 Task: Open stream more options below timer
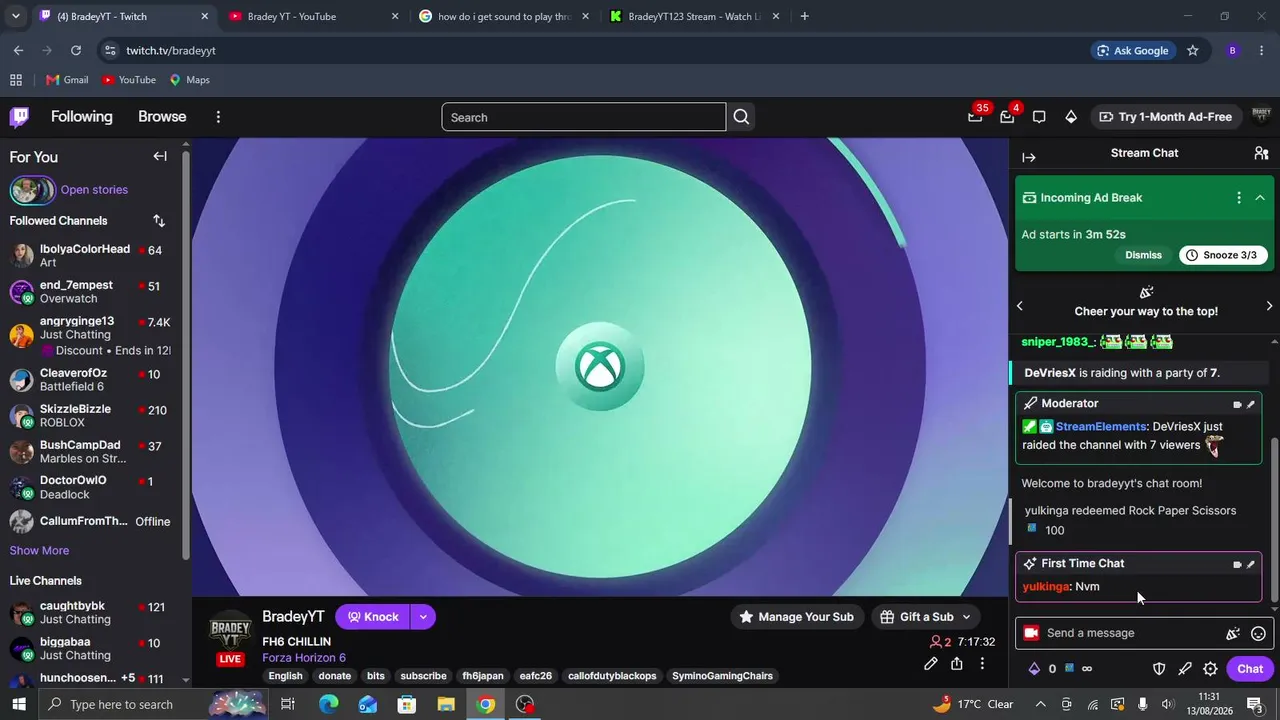pos(982,663)
